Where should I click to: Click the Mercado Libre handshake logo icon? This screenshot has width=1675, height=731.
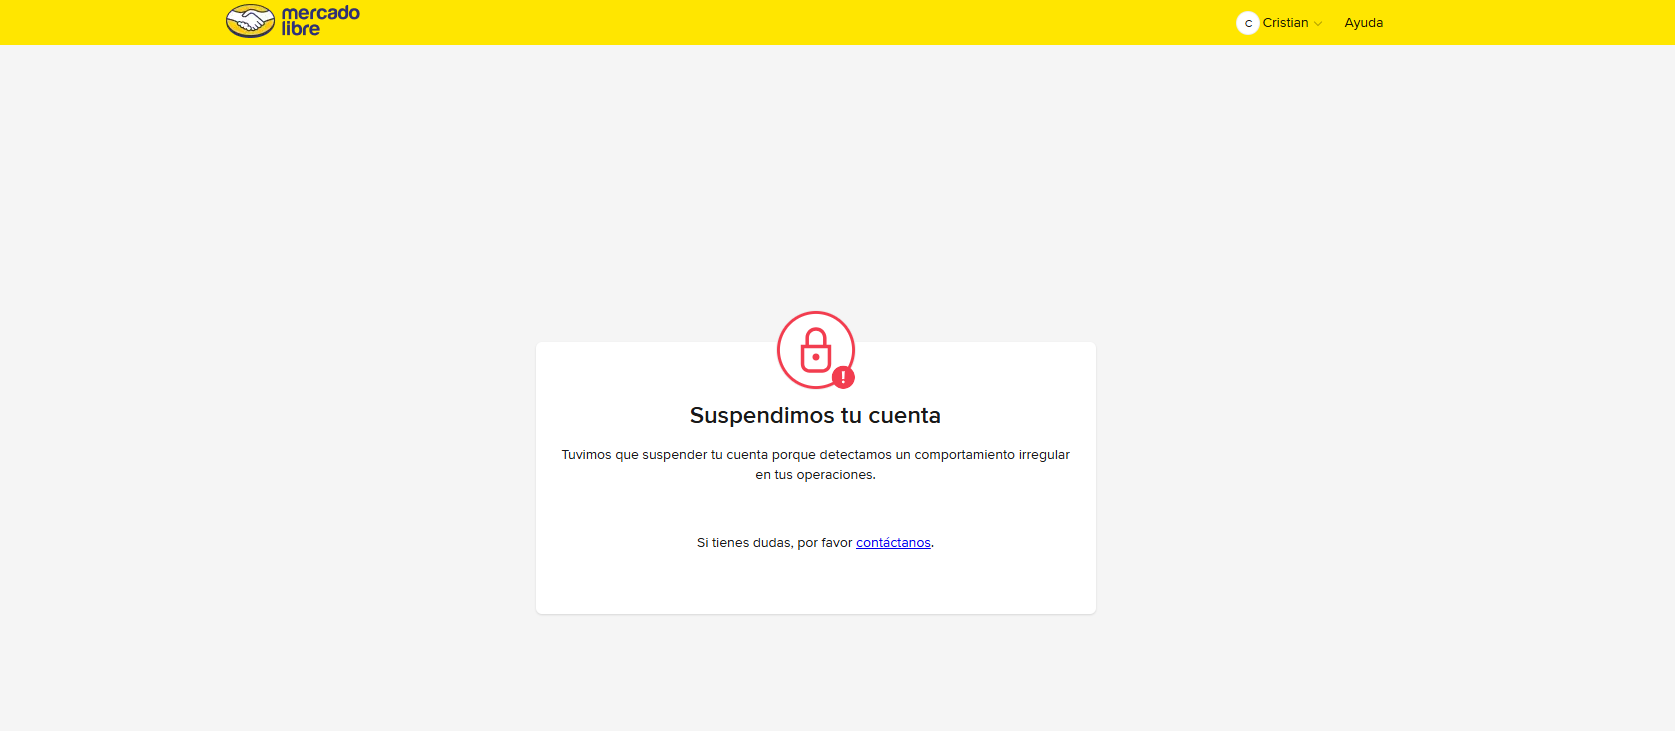click(x=250, y=21)
